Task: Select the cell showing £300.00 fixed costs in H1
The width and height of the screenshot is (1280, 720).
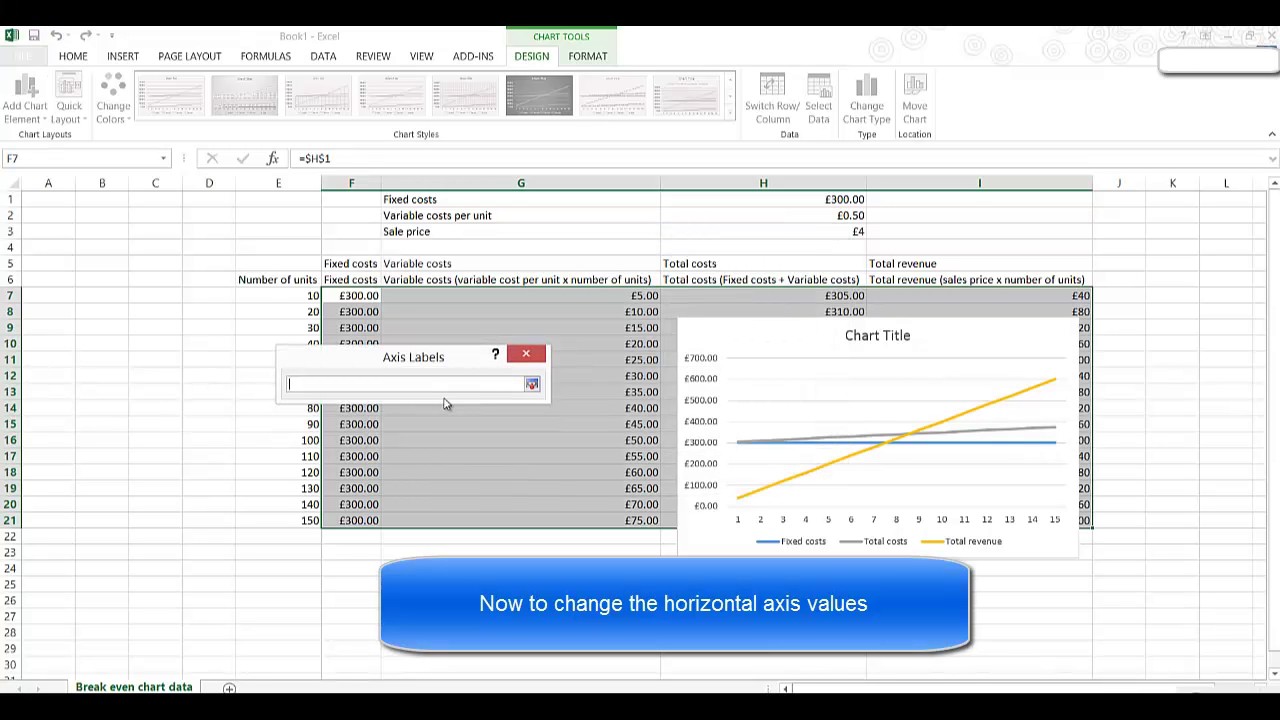Action: (763, 200)
